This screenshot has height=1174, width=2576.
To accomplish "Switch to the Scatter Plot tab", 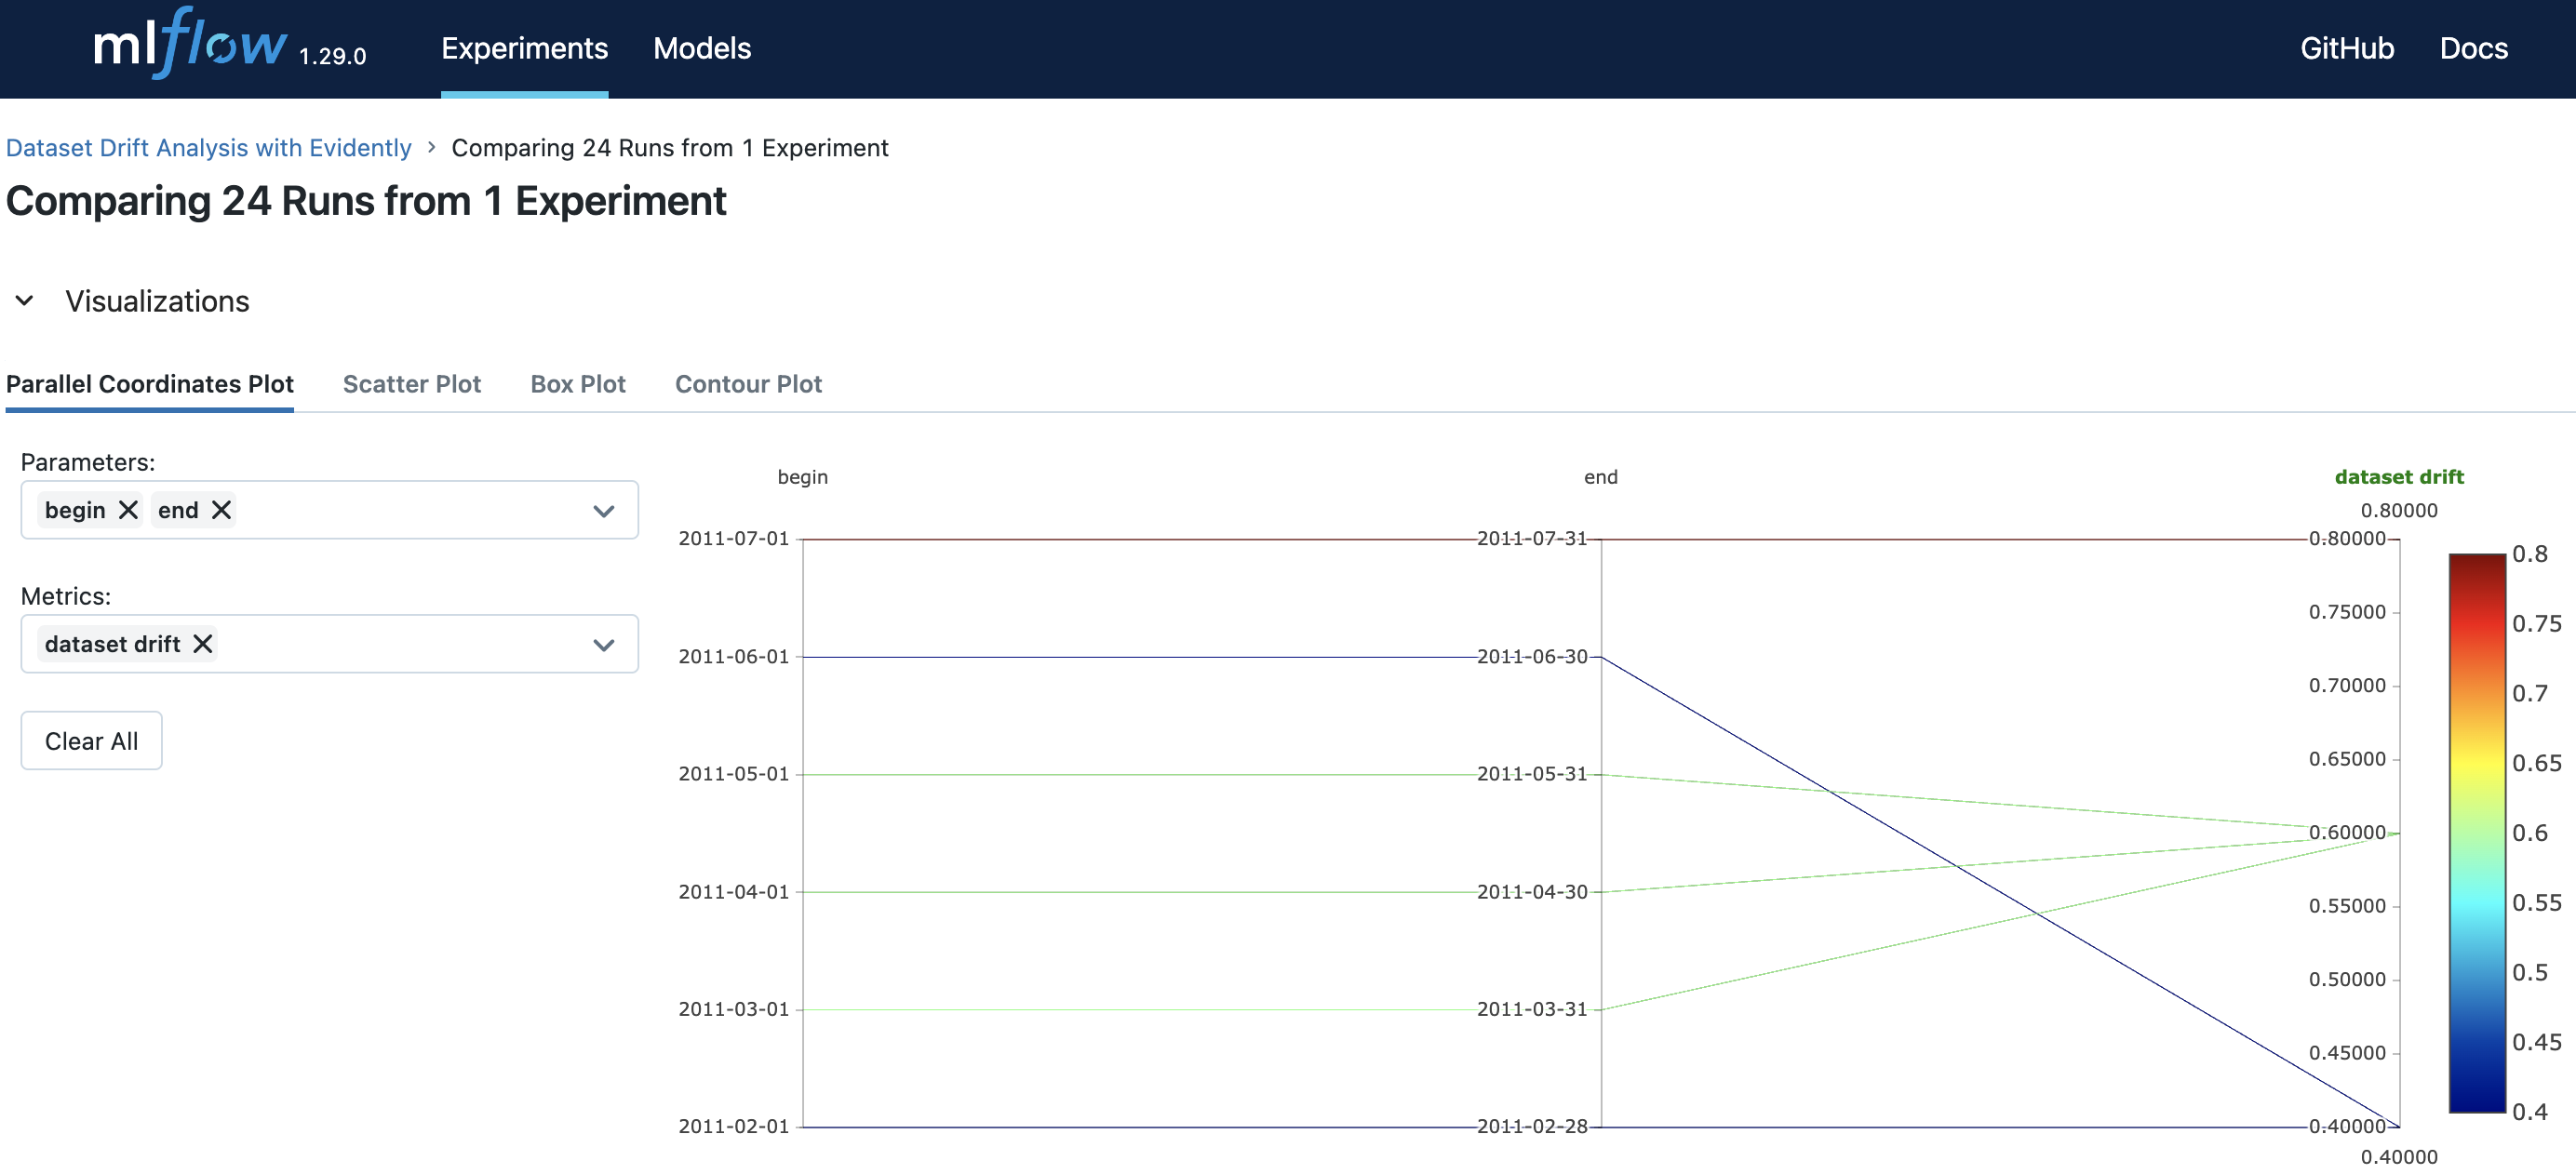I will click(x=411, y=384).
